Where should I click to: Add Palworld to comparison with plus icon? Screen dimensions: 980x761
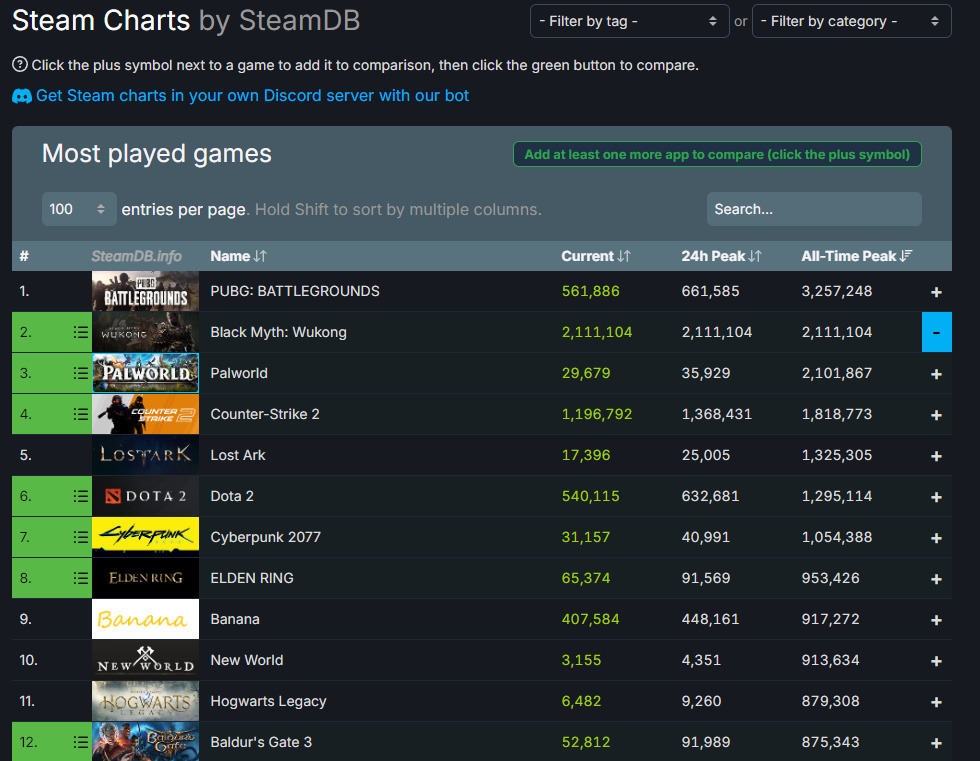[x=936, y=374]
